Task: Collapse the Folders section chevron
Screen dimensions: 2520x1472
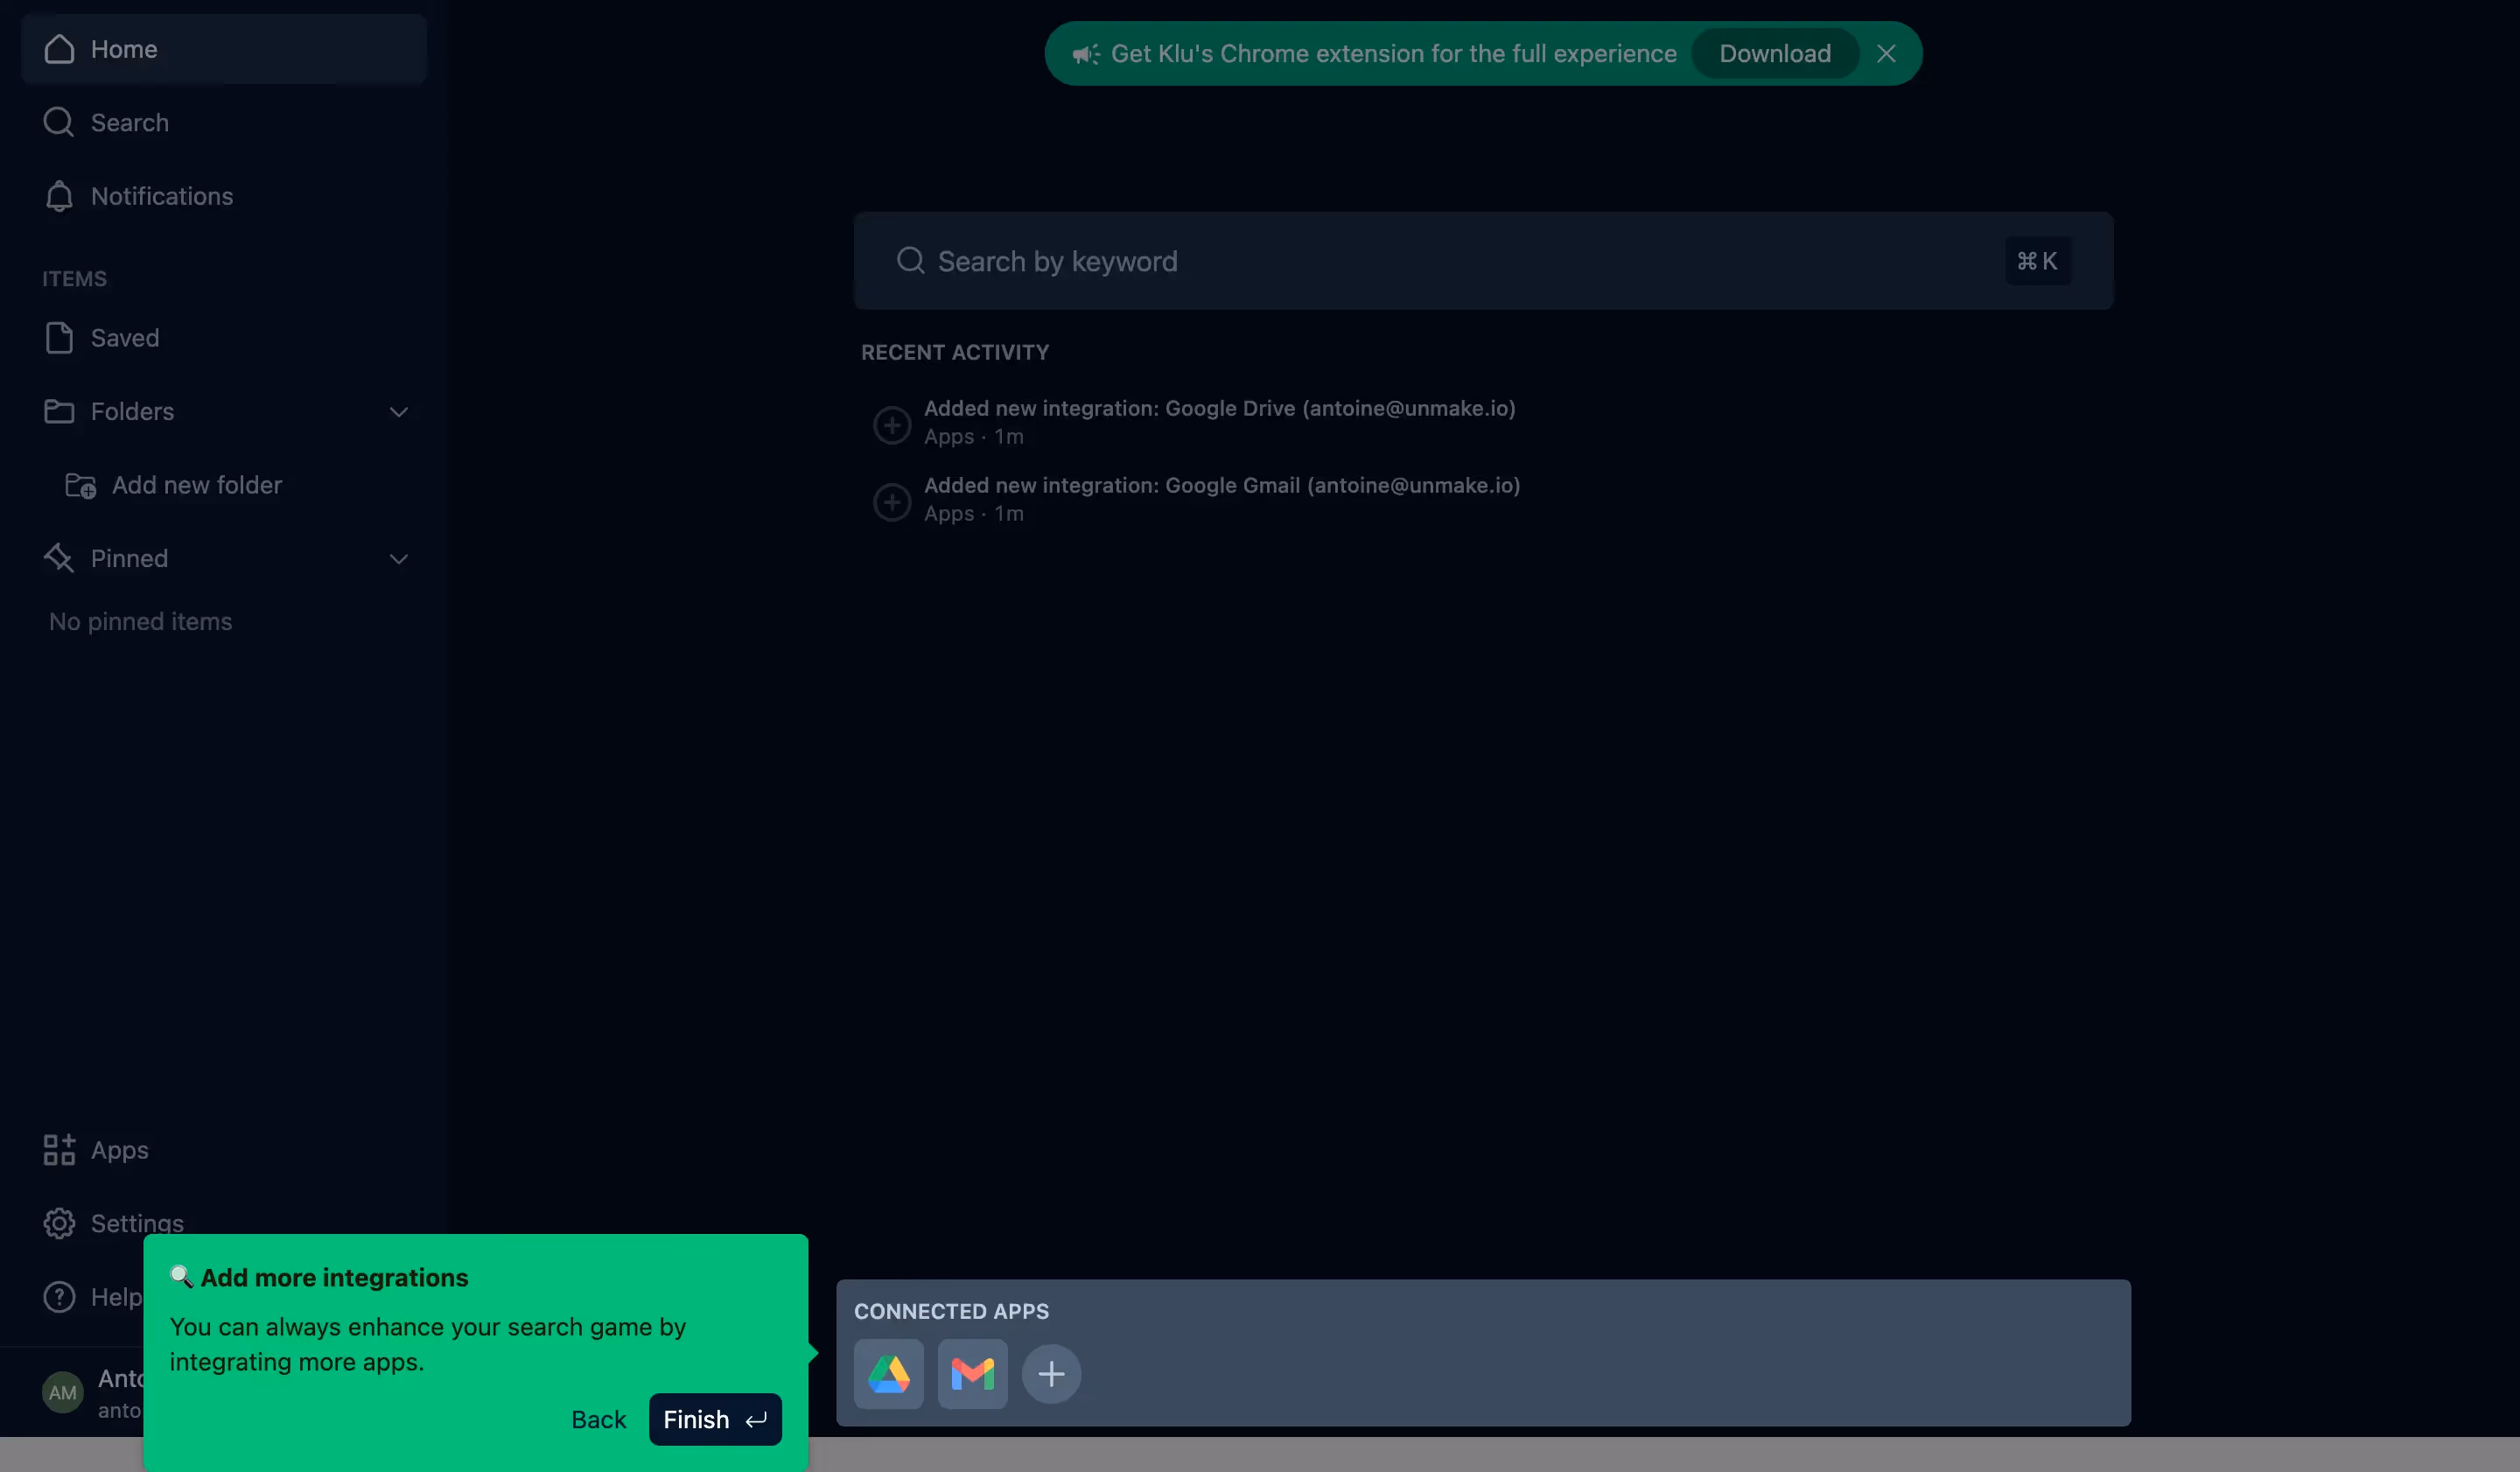Action: coord(398,412)
